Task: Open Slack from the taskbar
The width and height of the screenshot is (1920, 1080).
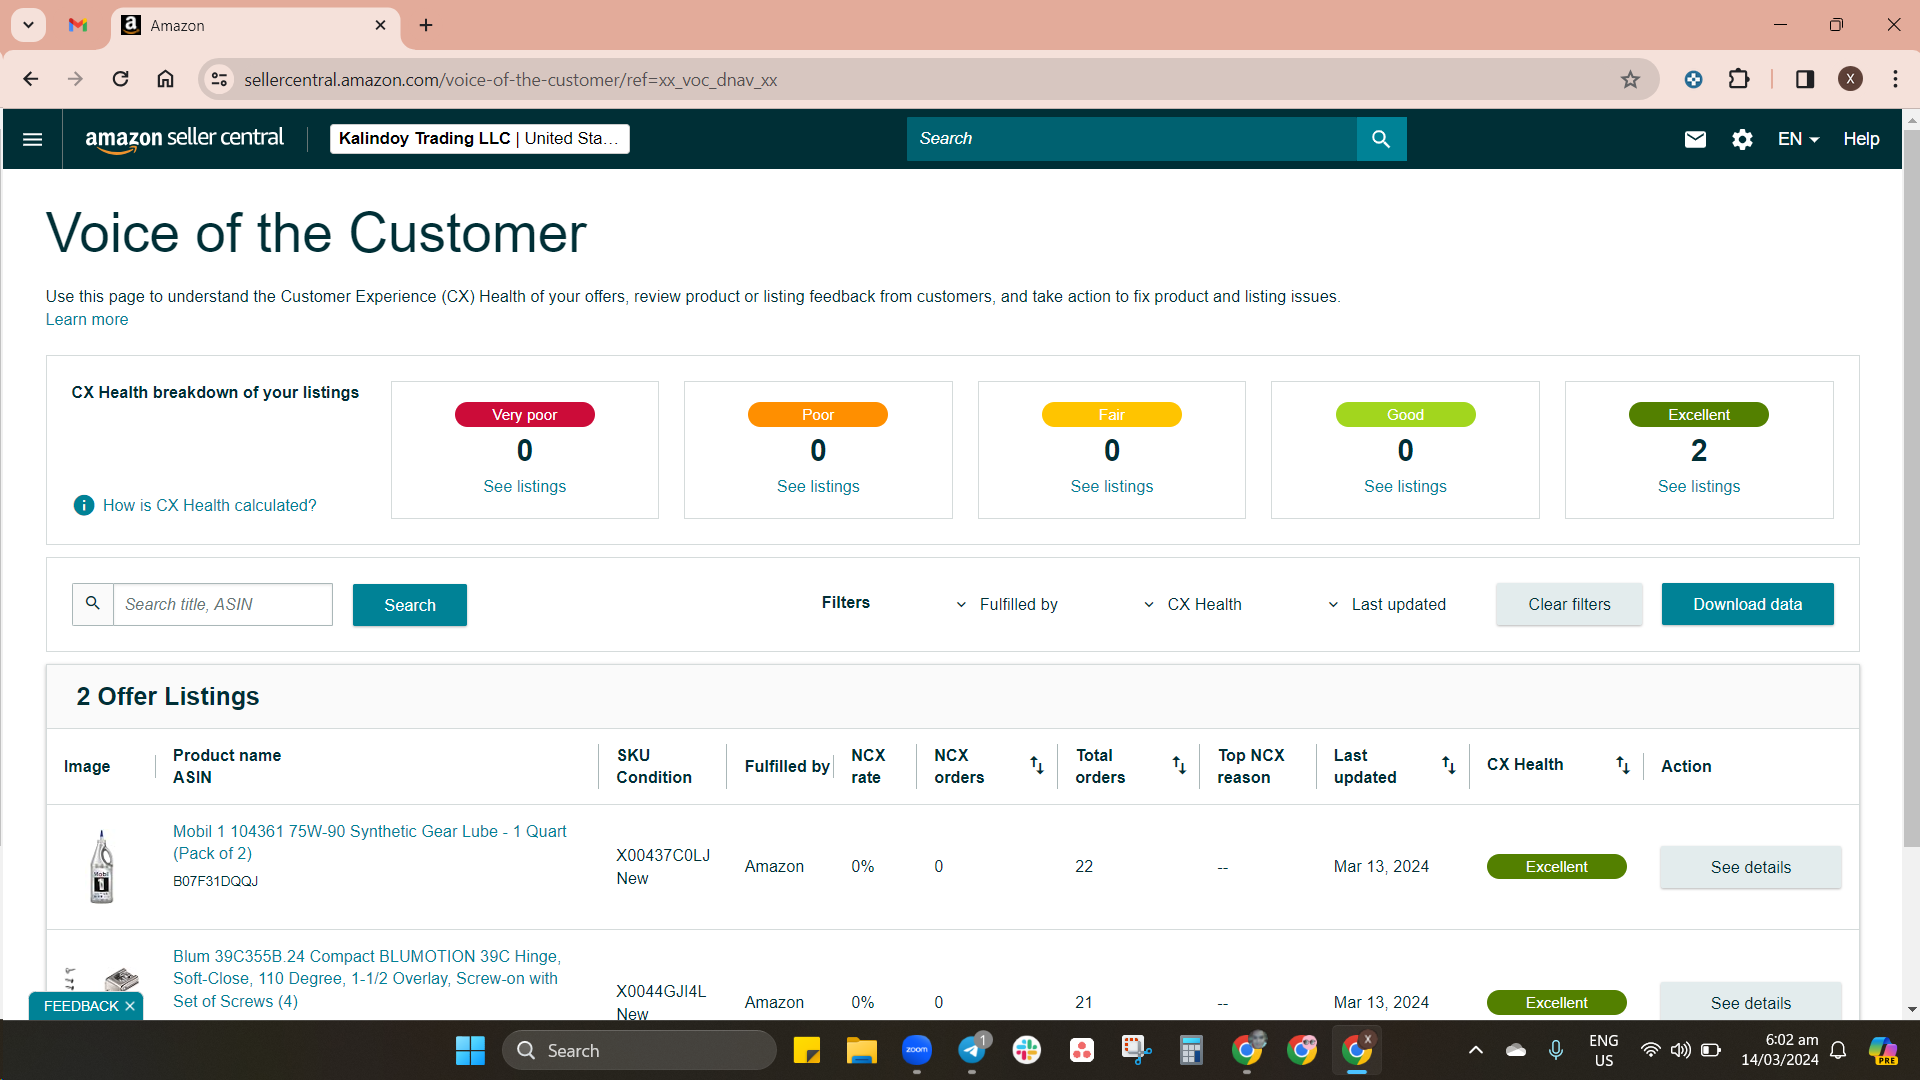Action: 1027,1050
